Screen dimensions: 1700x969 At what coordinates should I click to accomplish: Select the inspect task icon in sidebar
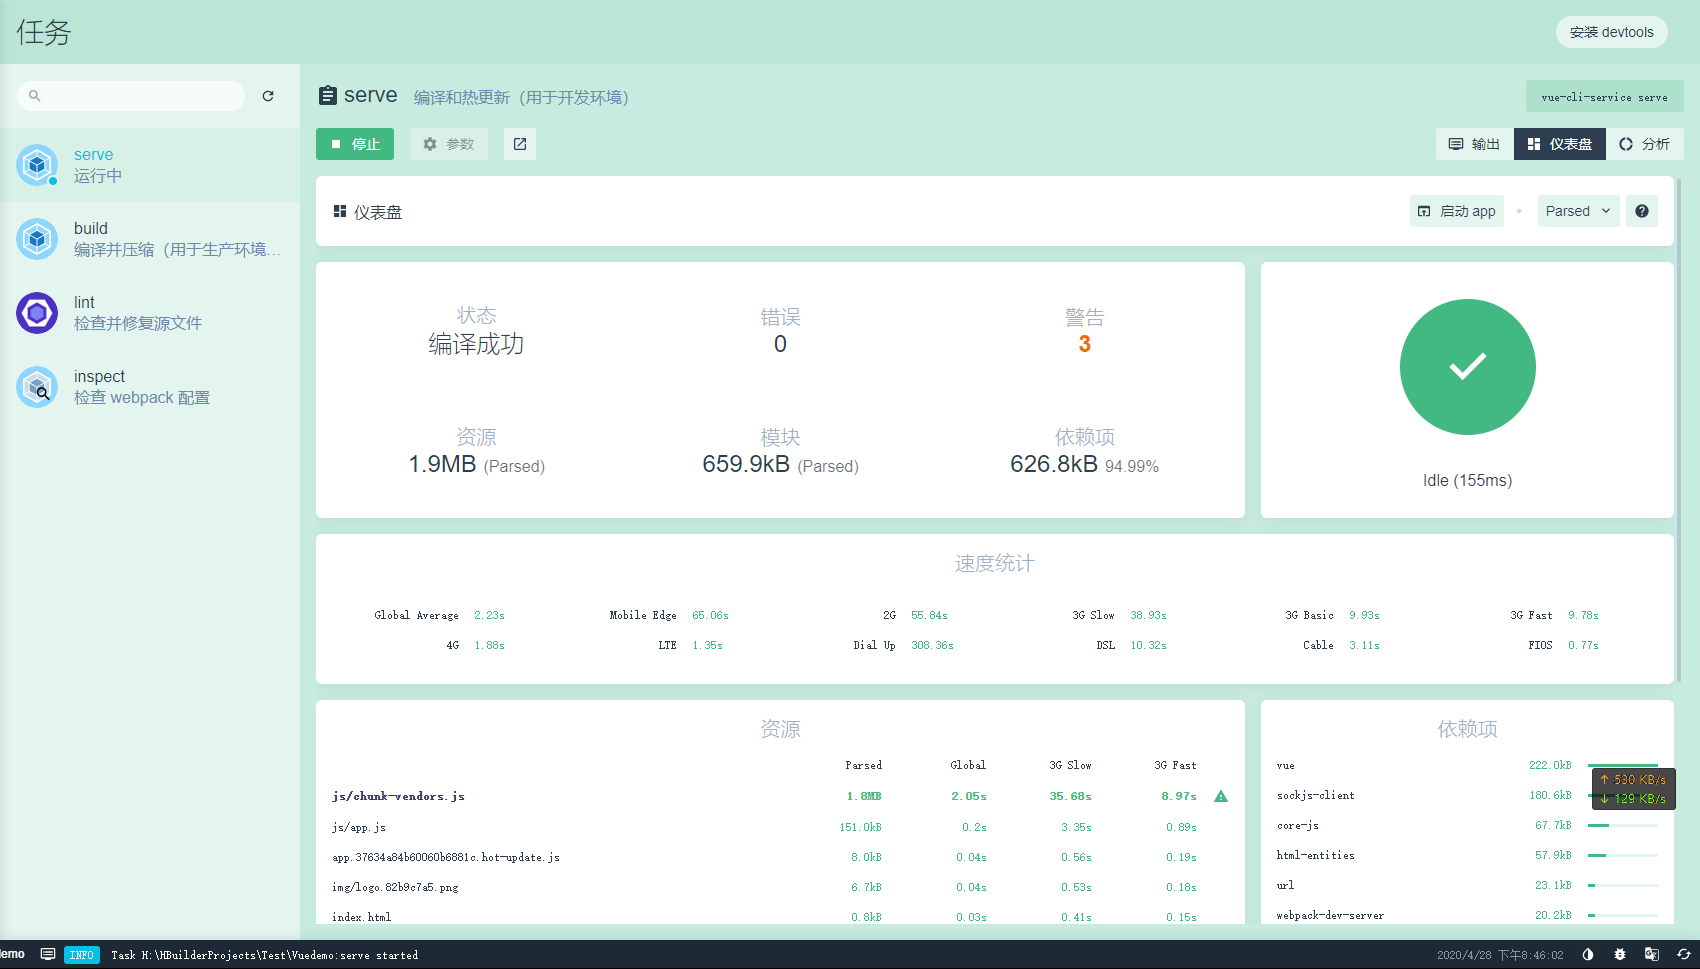click(x=37, y=387)
